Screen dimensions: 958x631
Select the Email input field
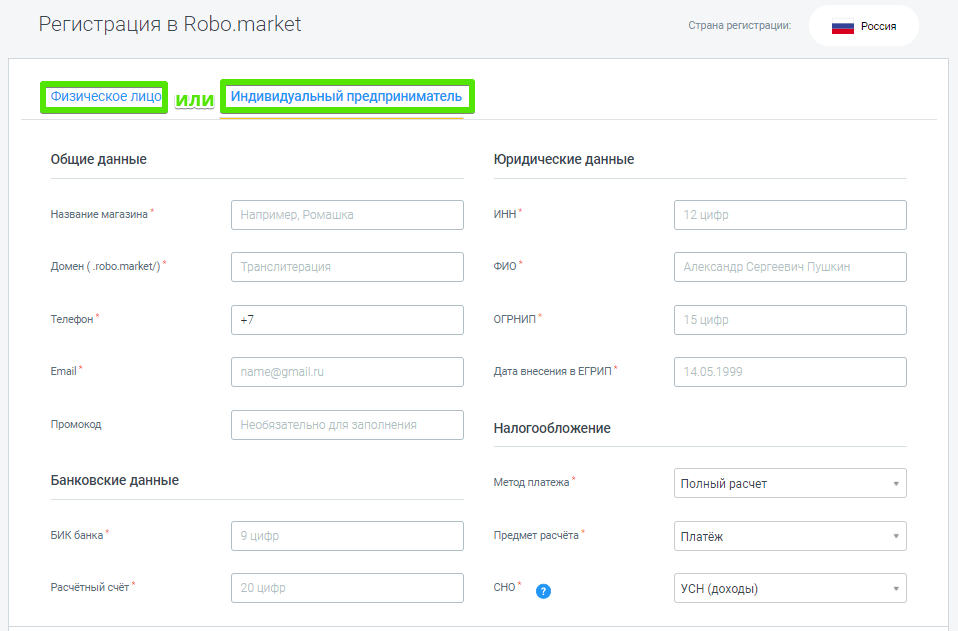347,372
